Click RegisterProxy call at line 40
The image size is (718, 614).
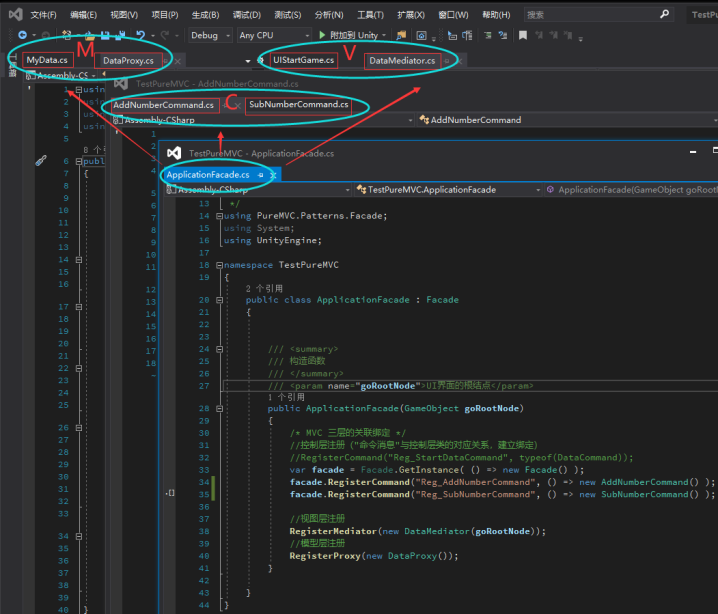point(325,556)
